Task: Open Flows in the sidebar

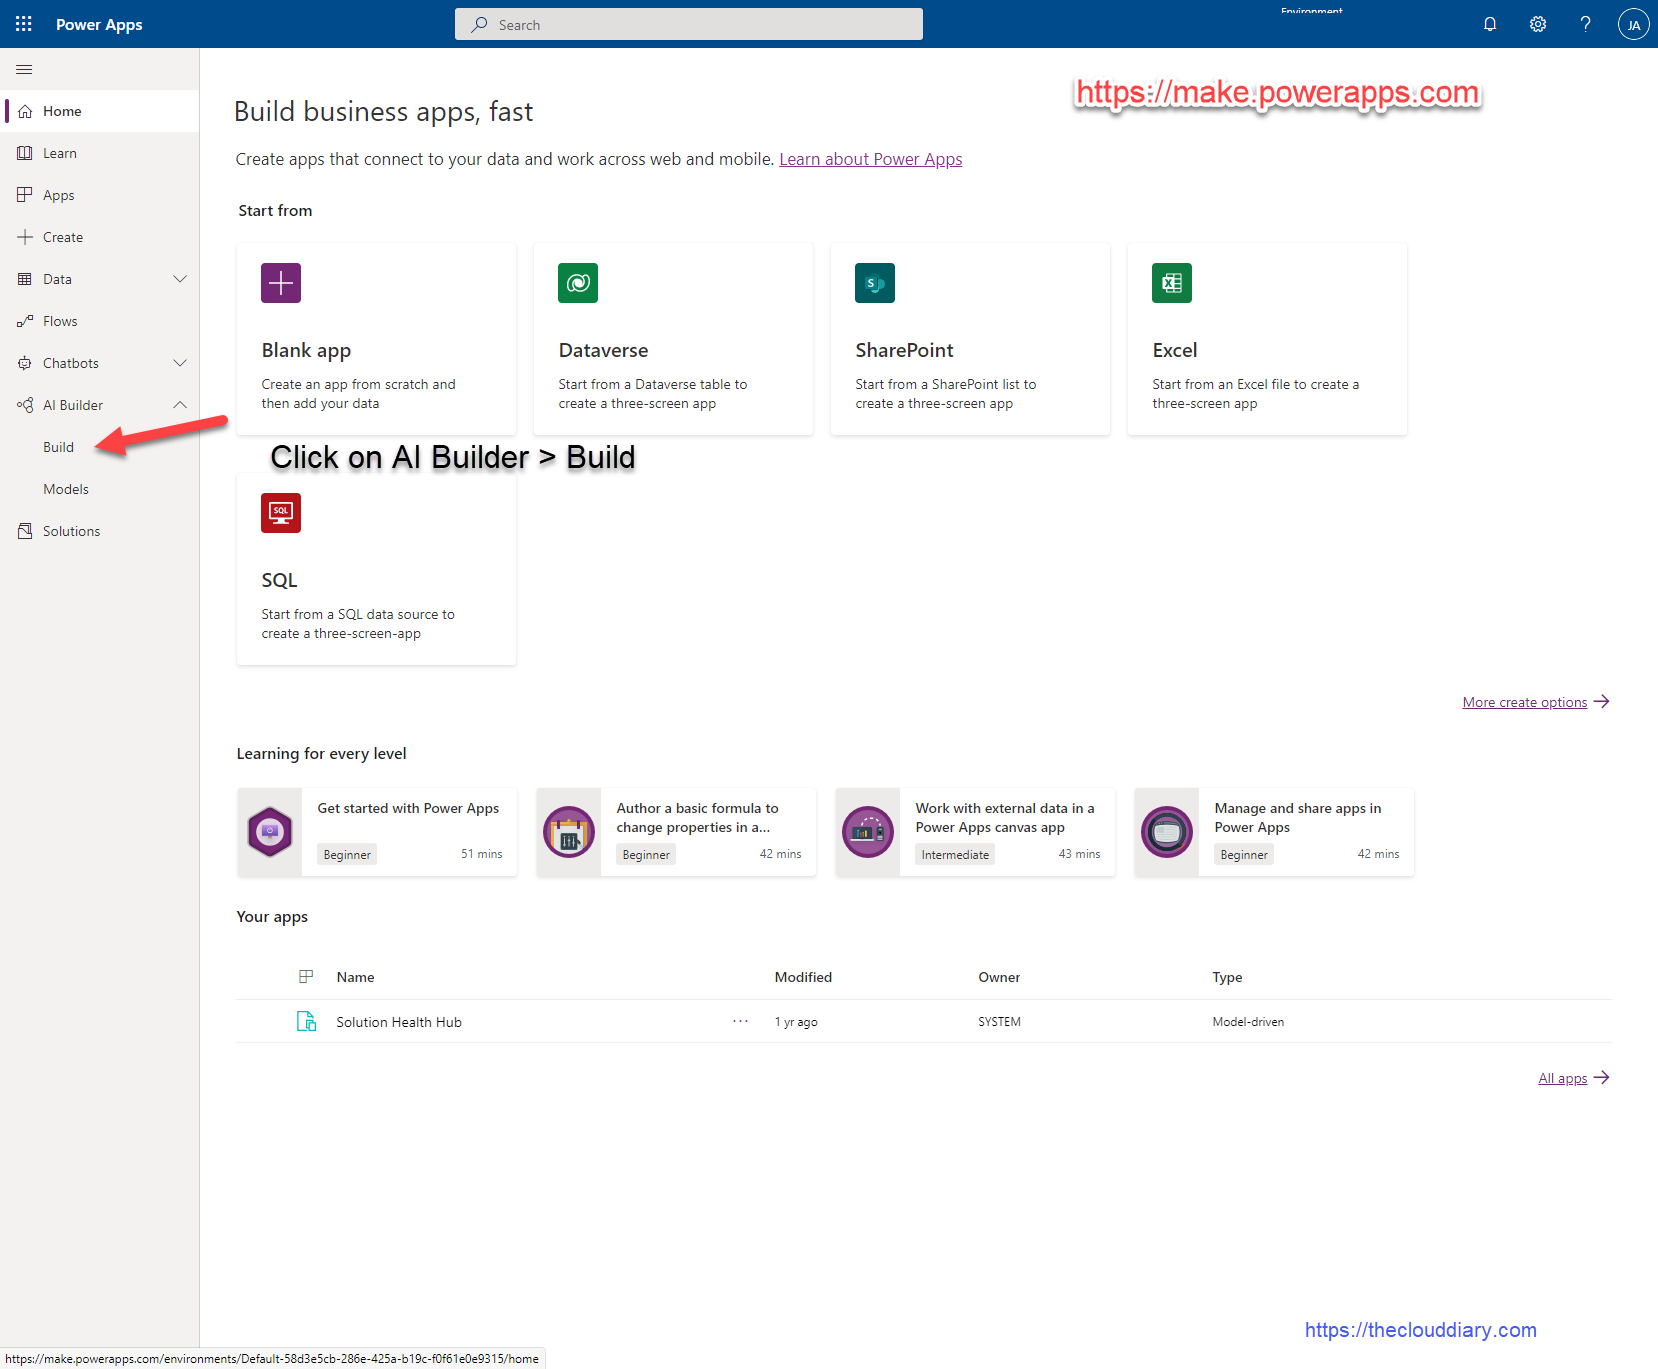Action: (100, 321)
